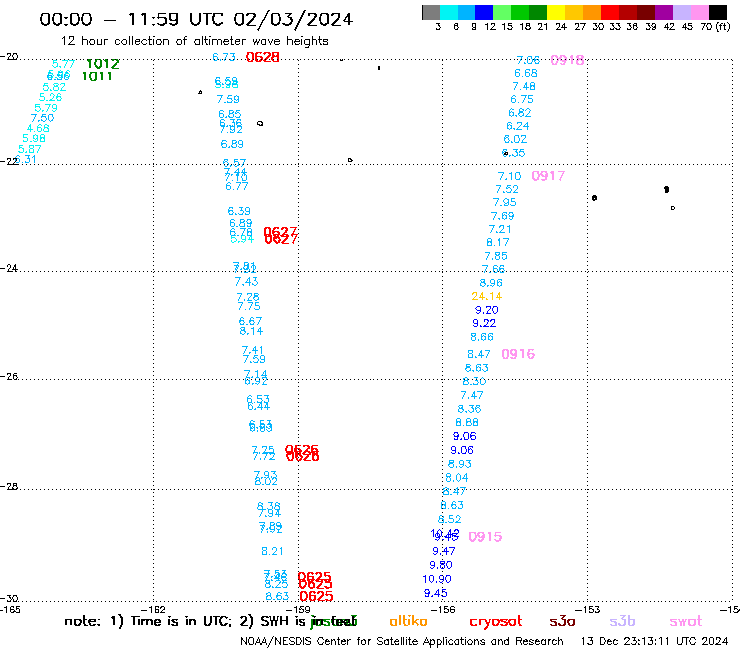Click the 9.22 wave height value
The image size is (740, 650).
click(x=484, y=323)
